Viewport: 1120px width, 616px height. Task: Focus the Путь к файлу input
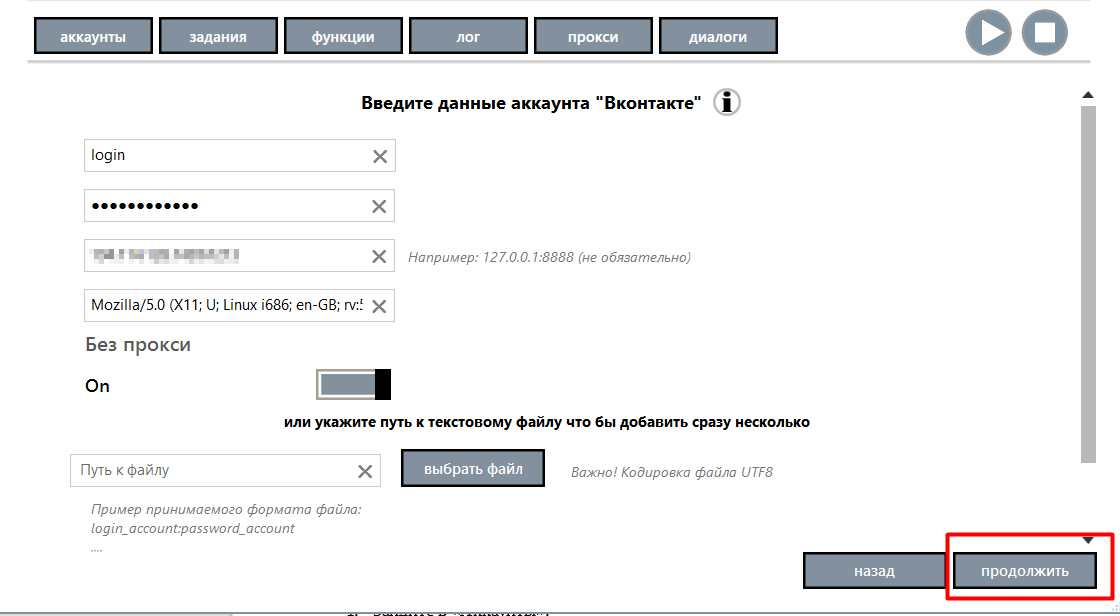point(225,471)
